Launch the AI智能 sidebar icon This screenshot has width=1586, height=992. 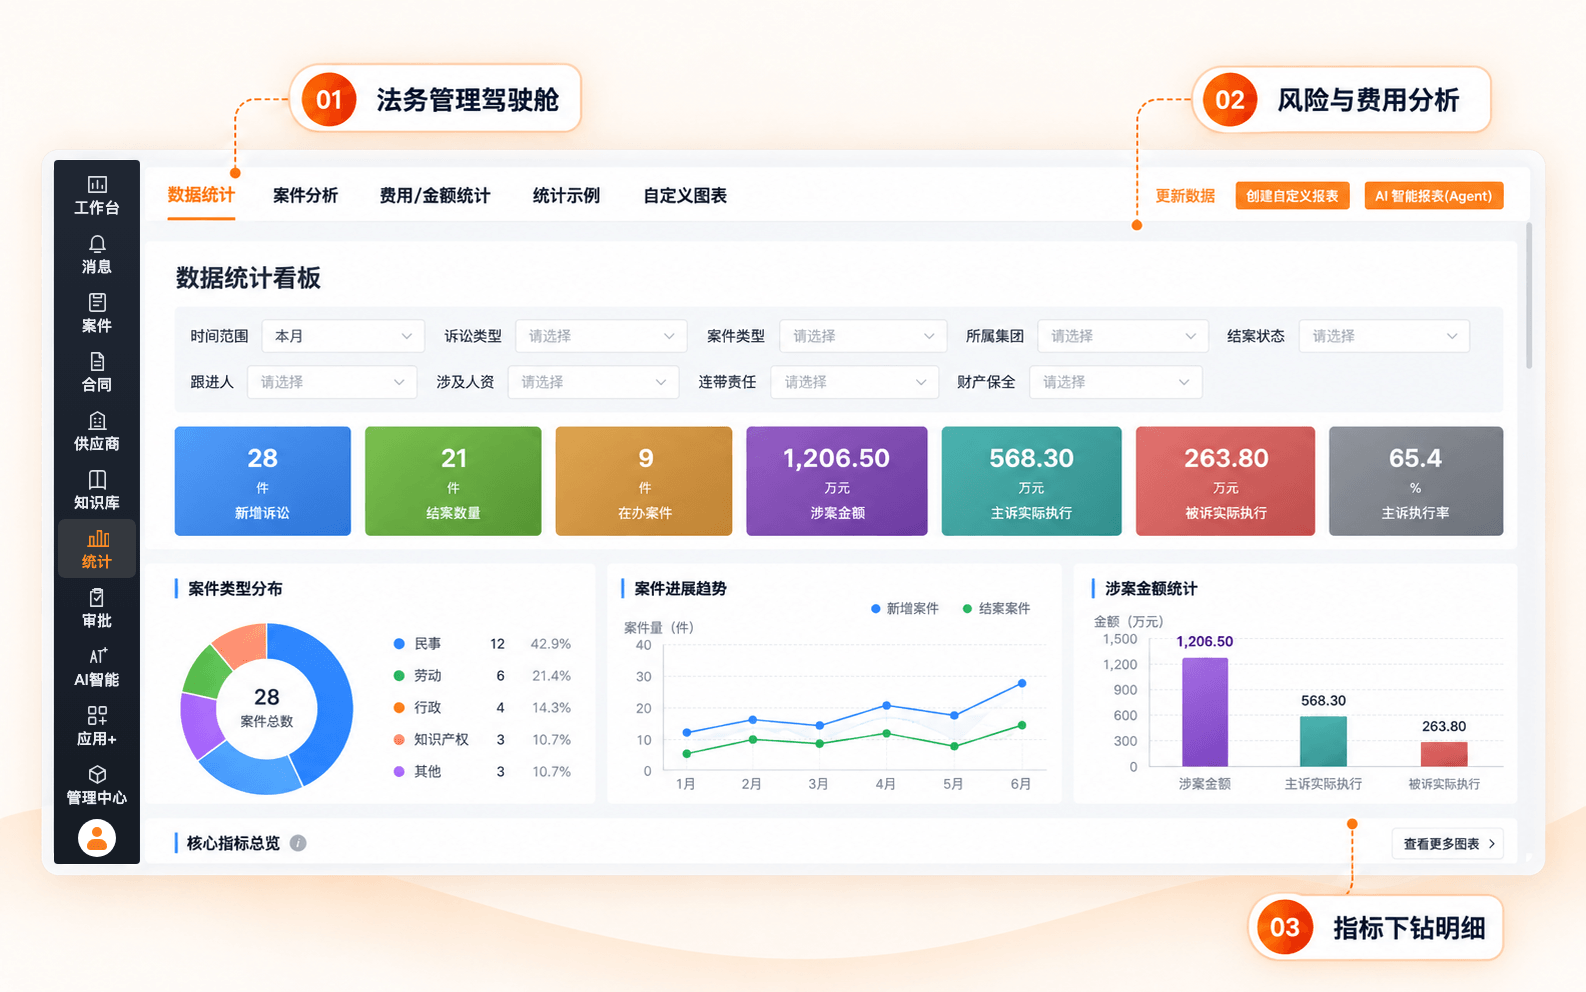tap(97, 667)
